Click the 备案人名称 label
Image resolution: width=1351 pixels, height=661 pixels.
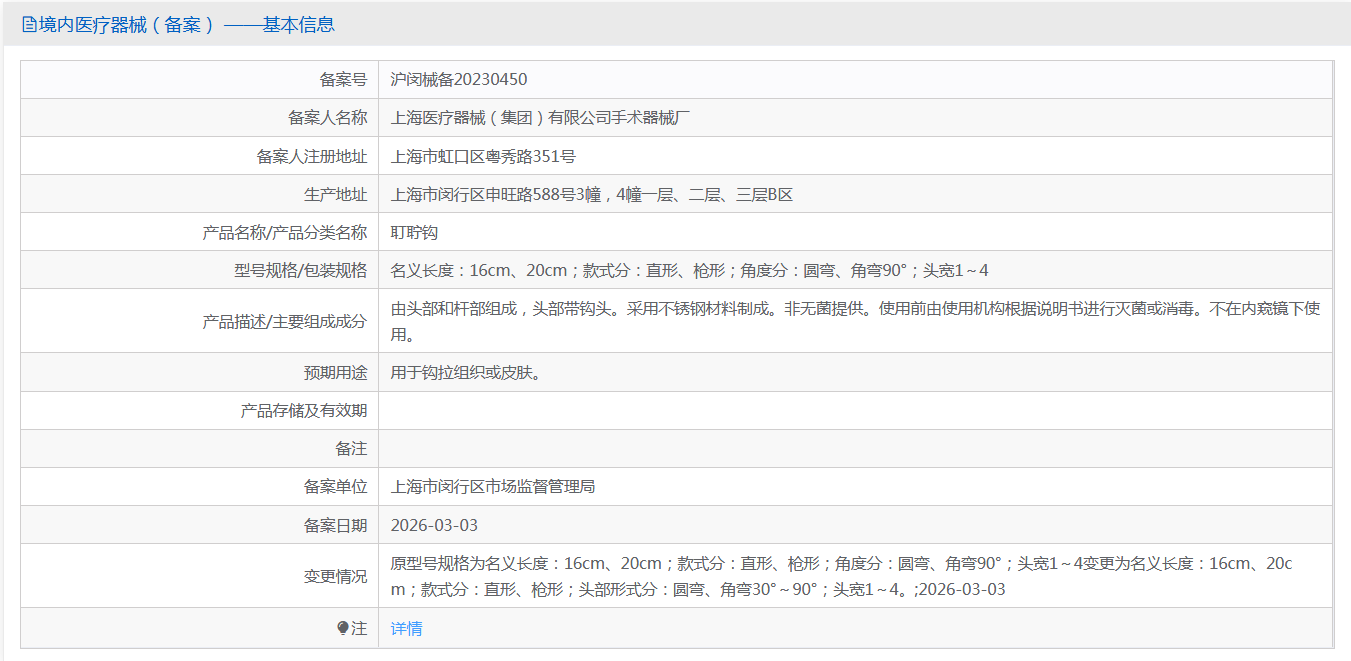click(327, 118)
